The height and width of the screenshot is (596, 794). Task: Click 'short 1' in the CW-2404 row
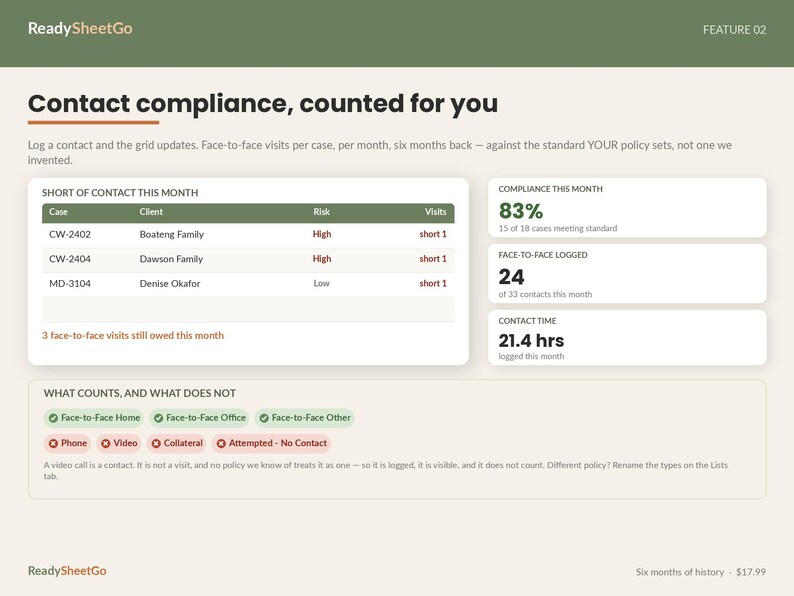433,259
